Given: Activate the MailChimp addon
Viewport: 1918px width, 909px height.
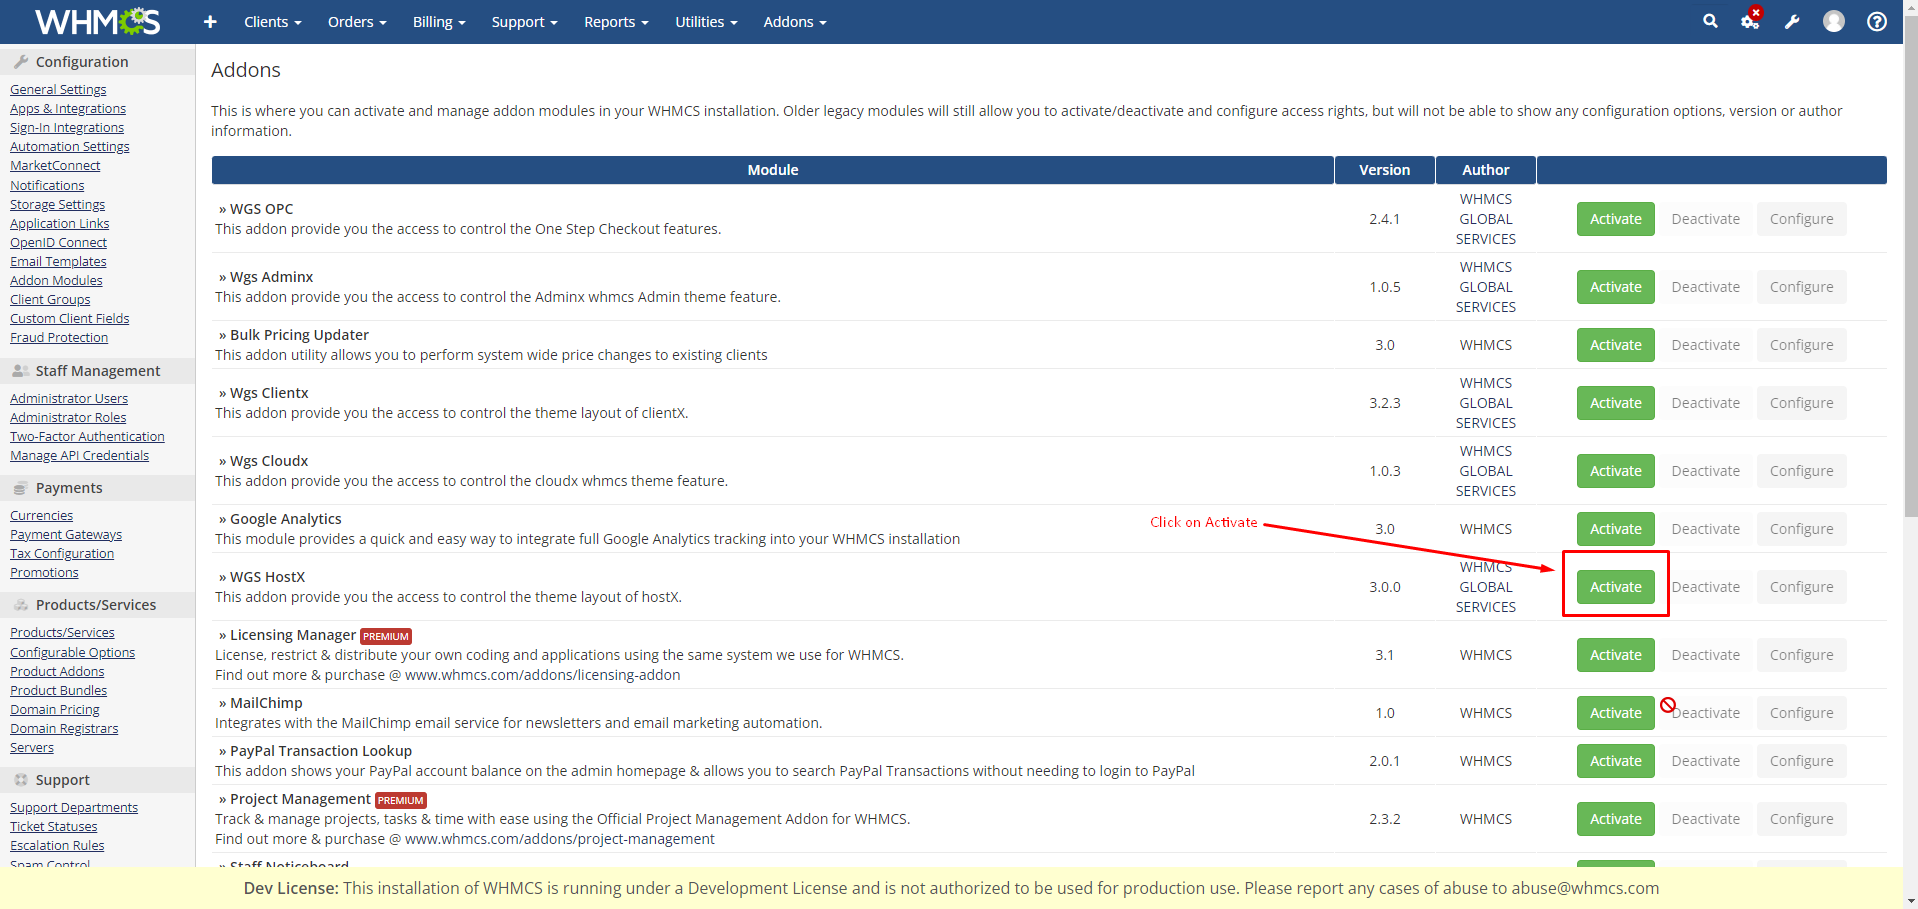Looking at the screenshot, I should point(1615,713).
